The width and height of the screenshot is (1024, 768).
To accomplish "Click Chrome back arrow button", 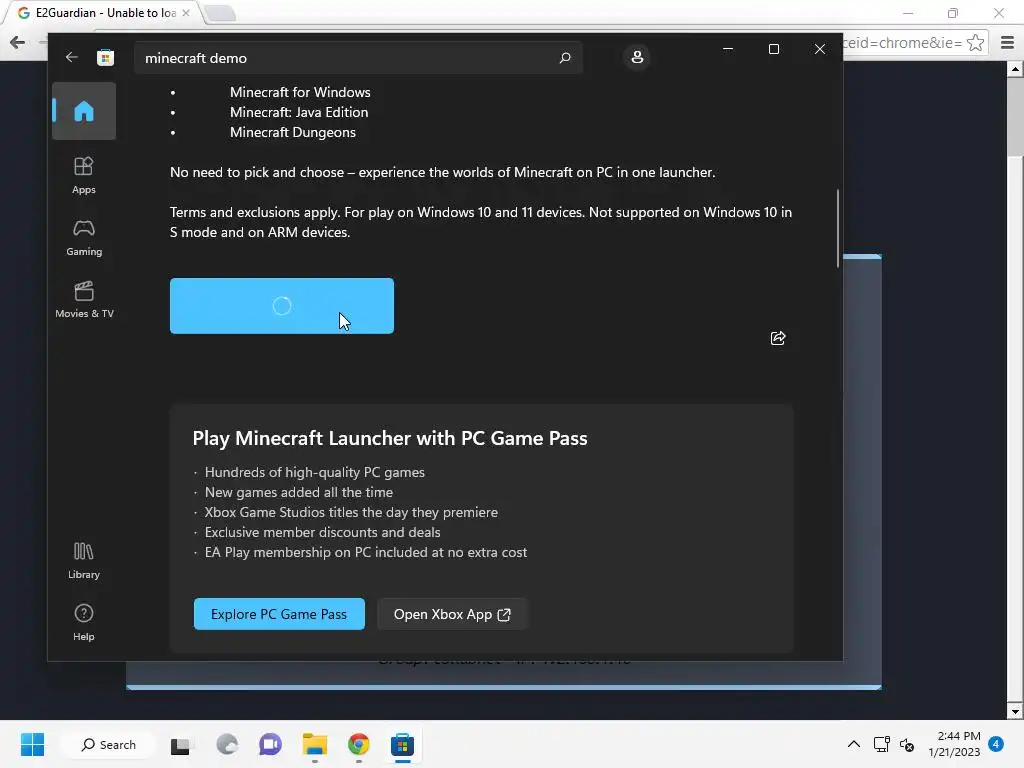I will [x=18, y=43].
